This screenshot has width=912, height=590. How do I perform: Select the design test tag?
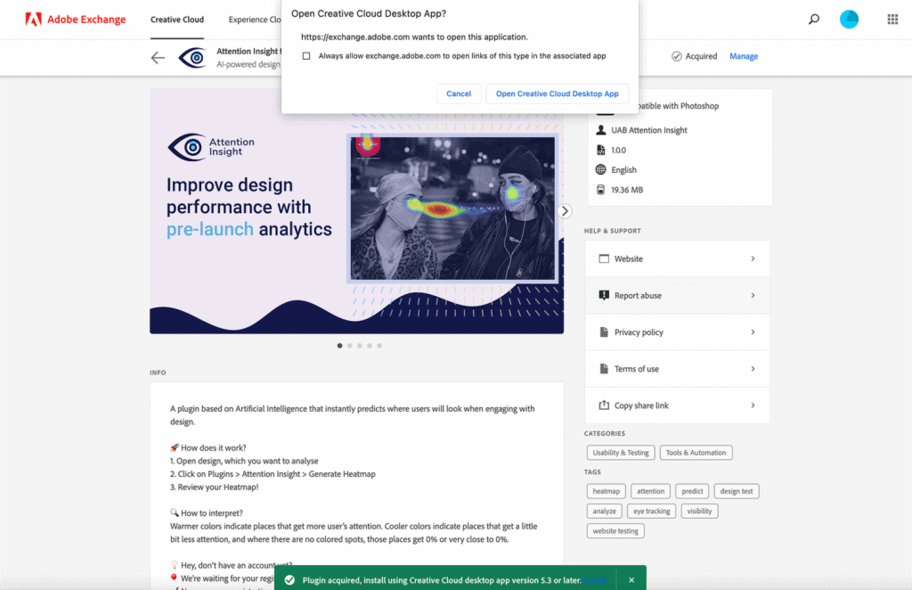(736, 491)
